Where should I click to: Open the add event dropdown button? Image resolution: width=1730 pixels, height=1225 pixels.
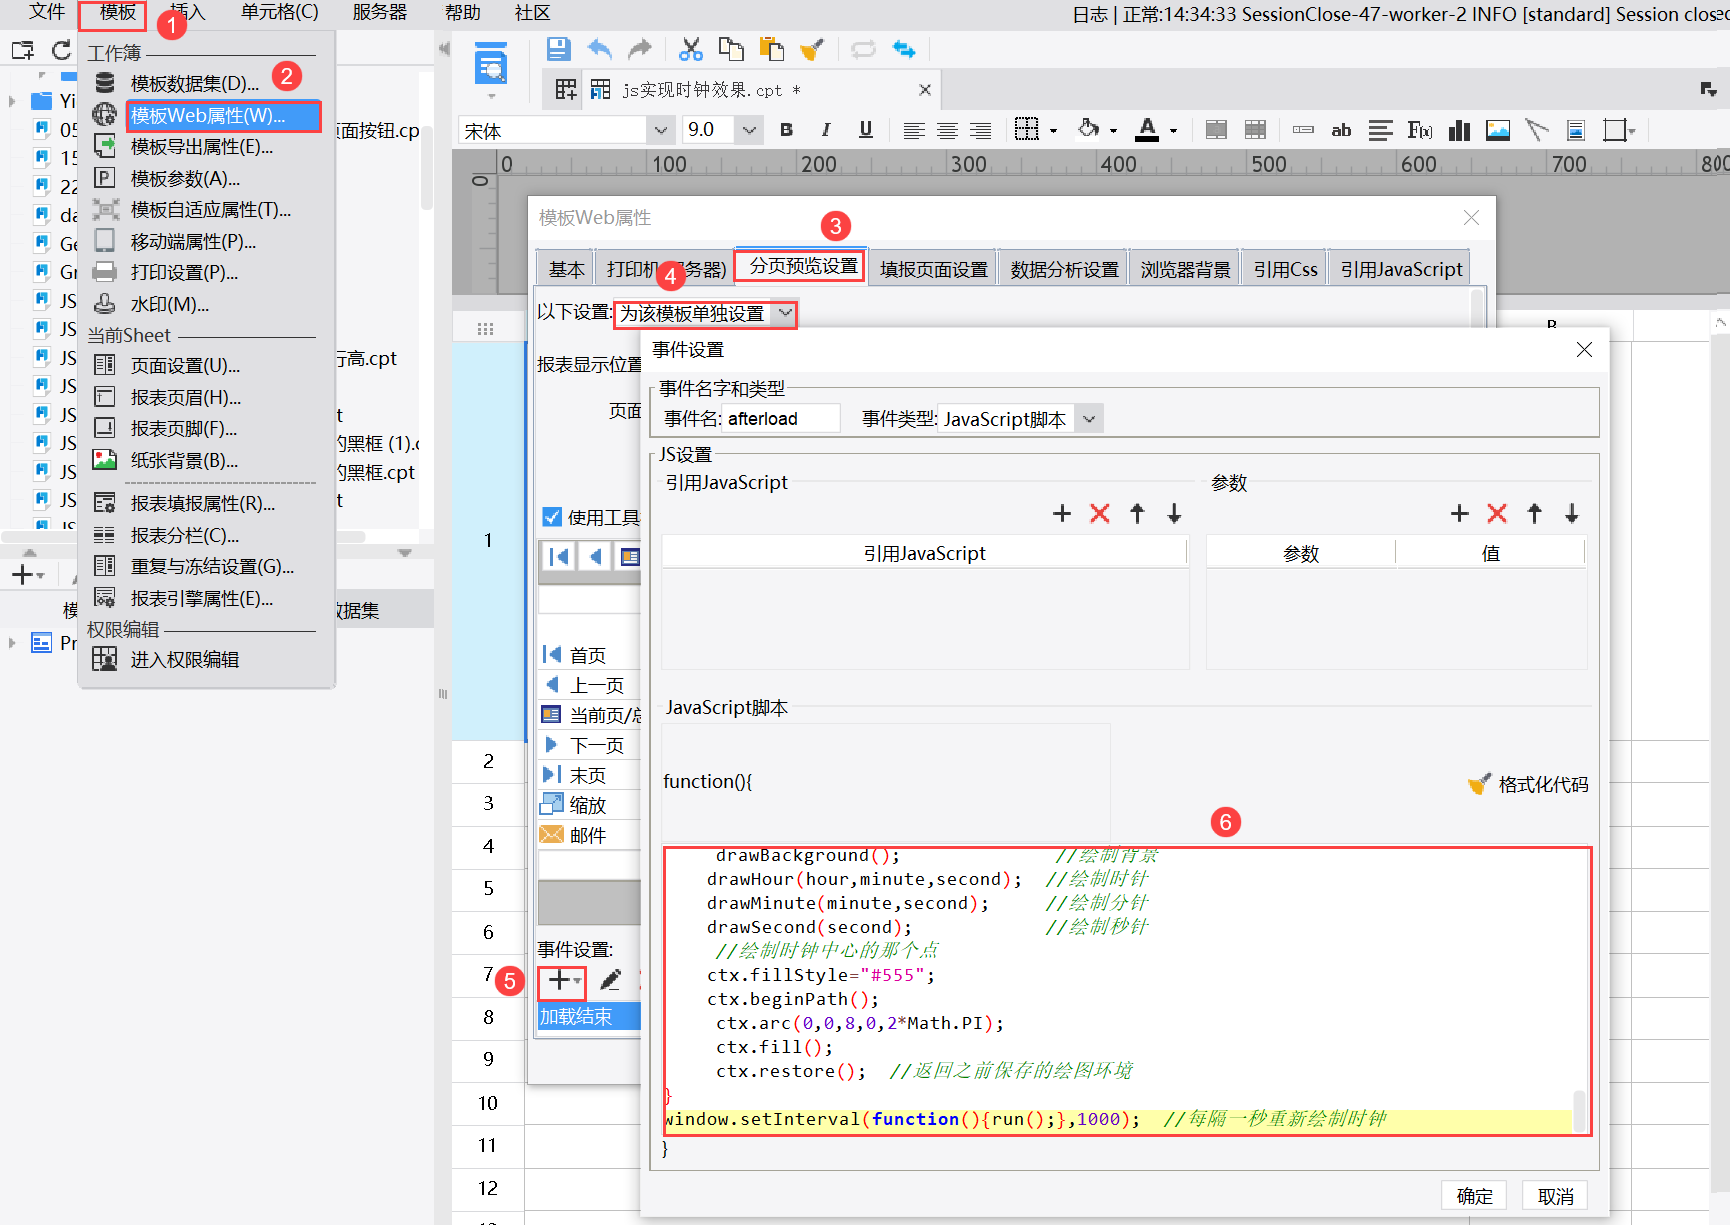pyautogui.click(x=562, y=981)
